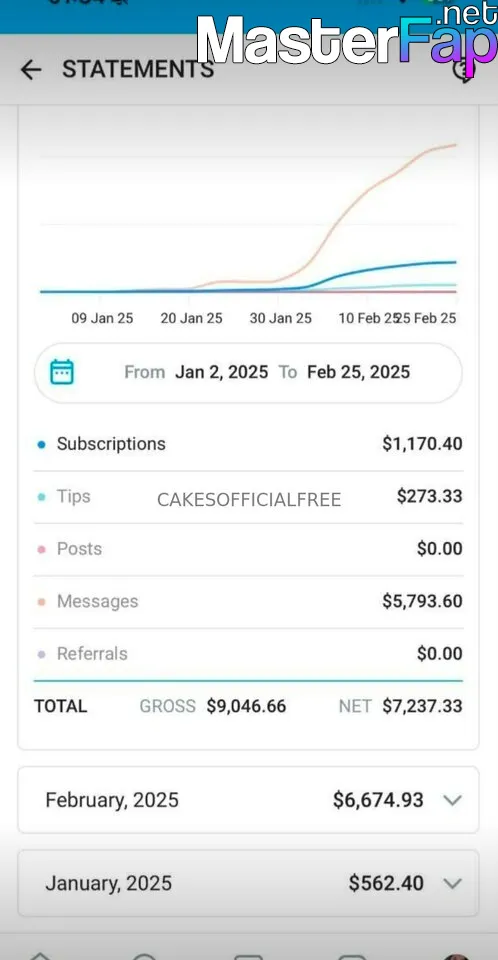The image size is (498, 960).
Task: Tap the second icon in the bottom navigation bar
Action: 145,956
